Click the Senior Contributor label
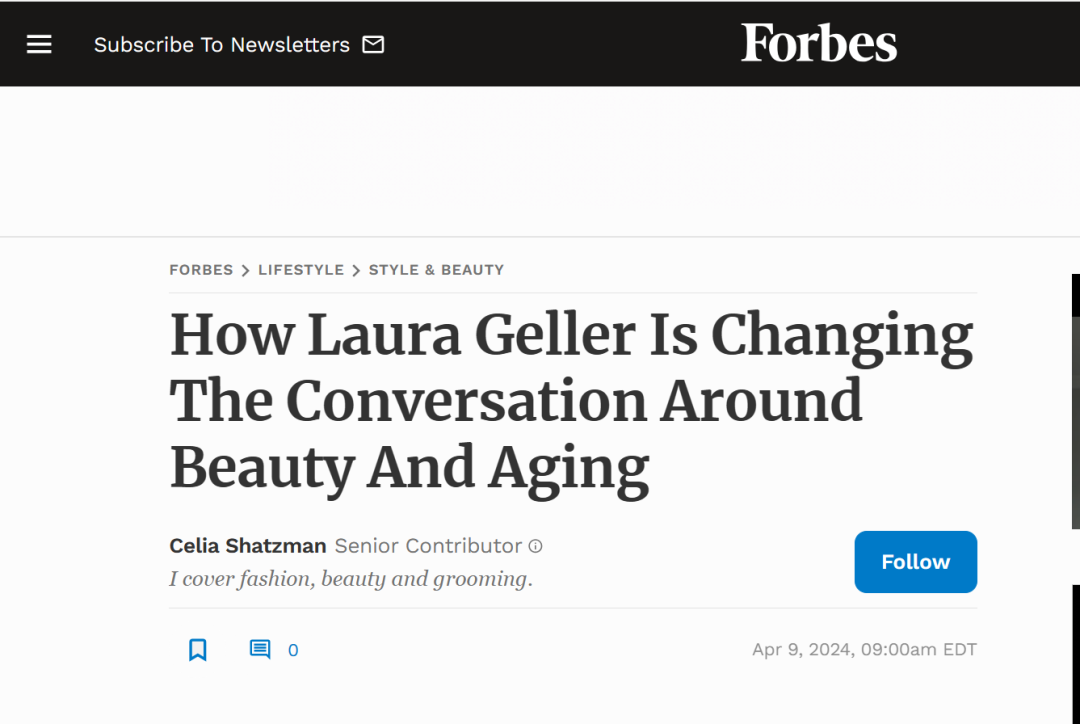1080x724 pixels. 428,546
